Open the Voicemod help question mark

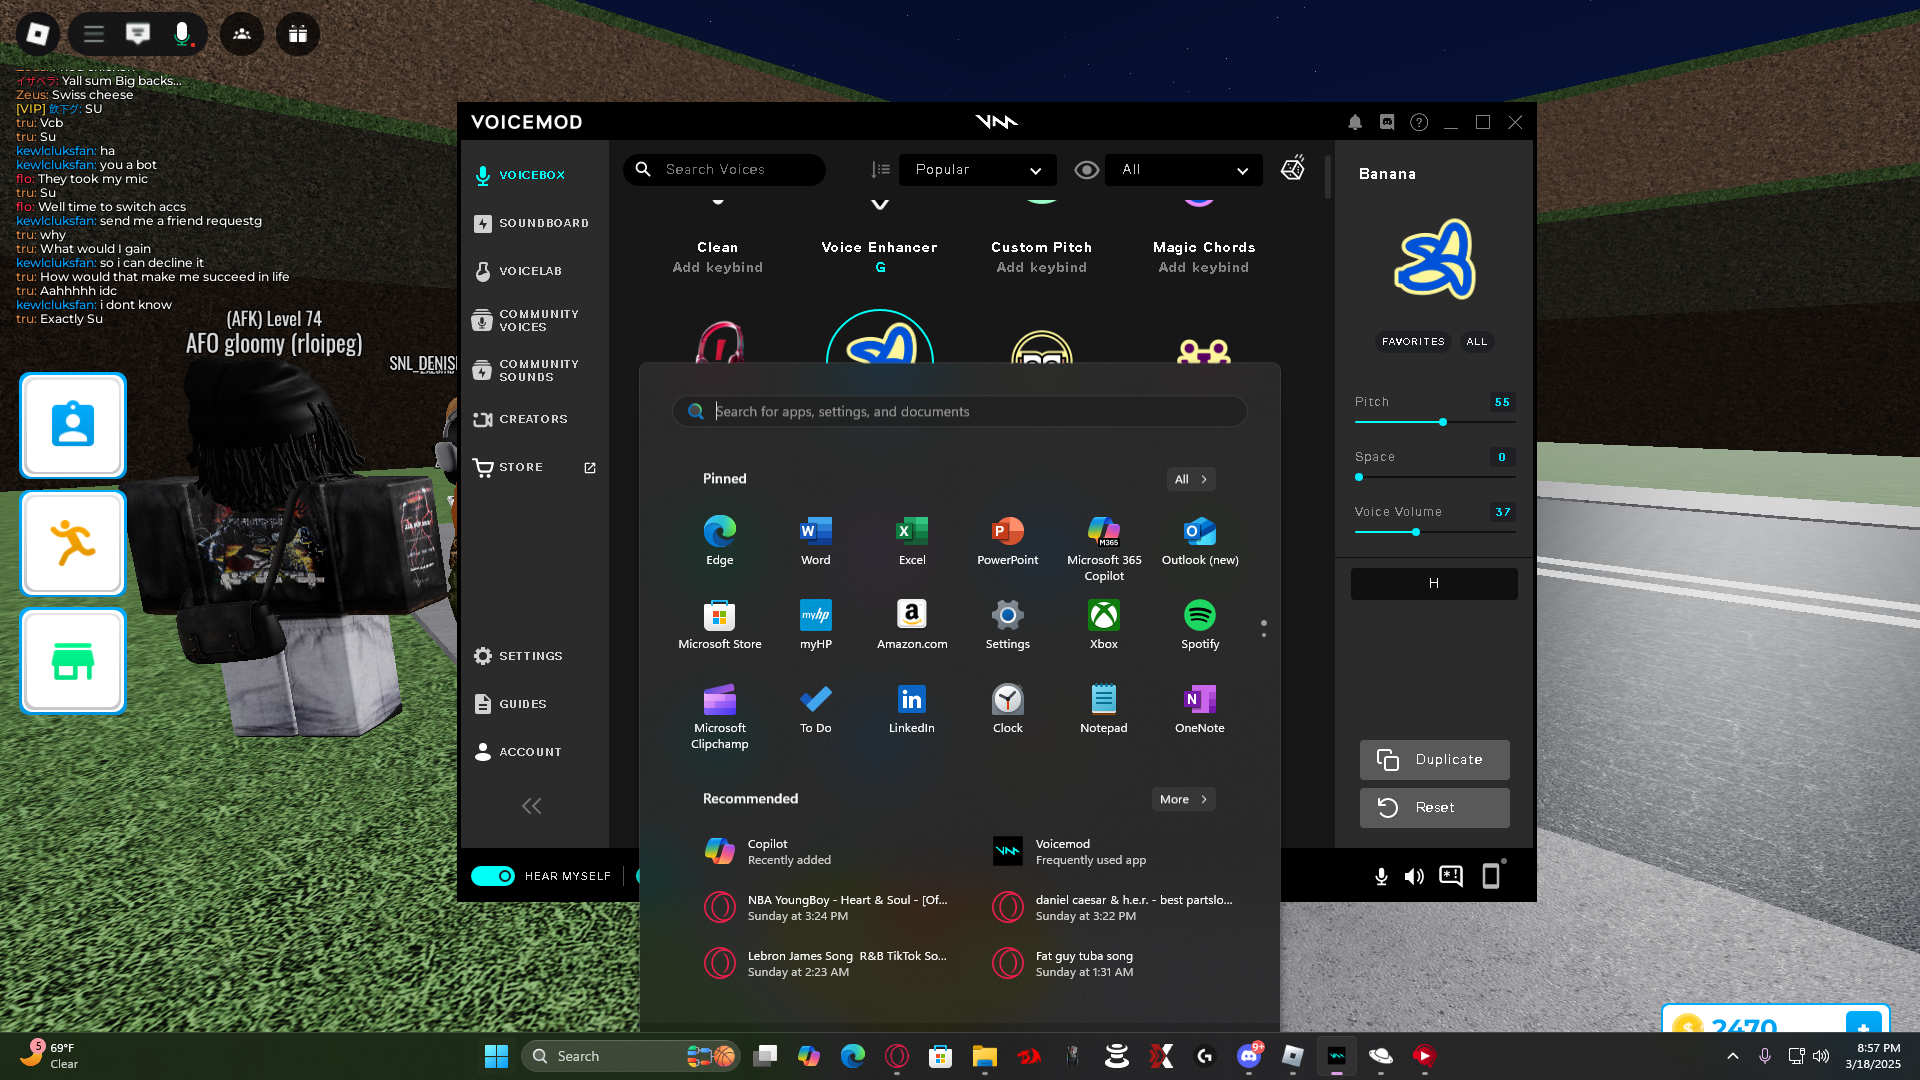1419,122
